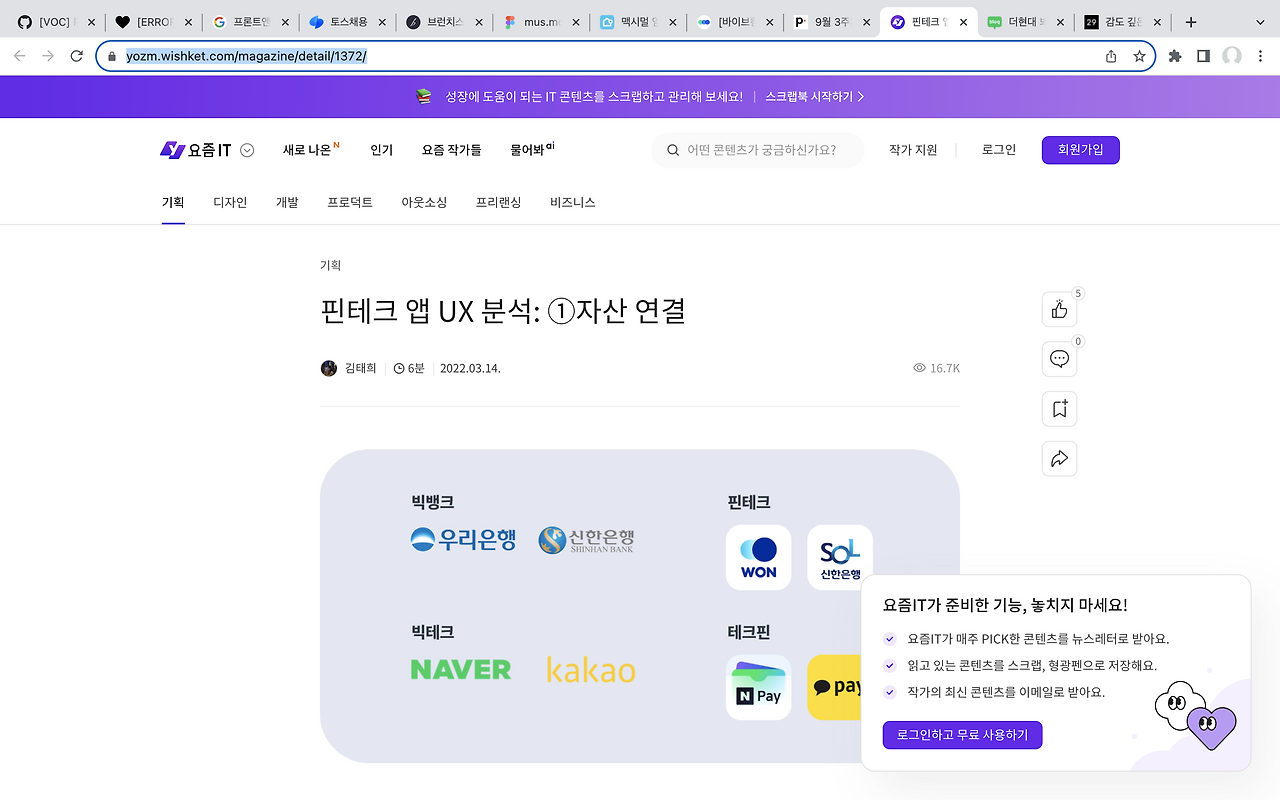
Task: Open comments with the speech bubble icon
Action: [1060, 359]
